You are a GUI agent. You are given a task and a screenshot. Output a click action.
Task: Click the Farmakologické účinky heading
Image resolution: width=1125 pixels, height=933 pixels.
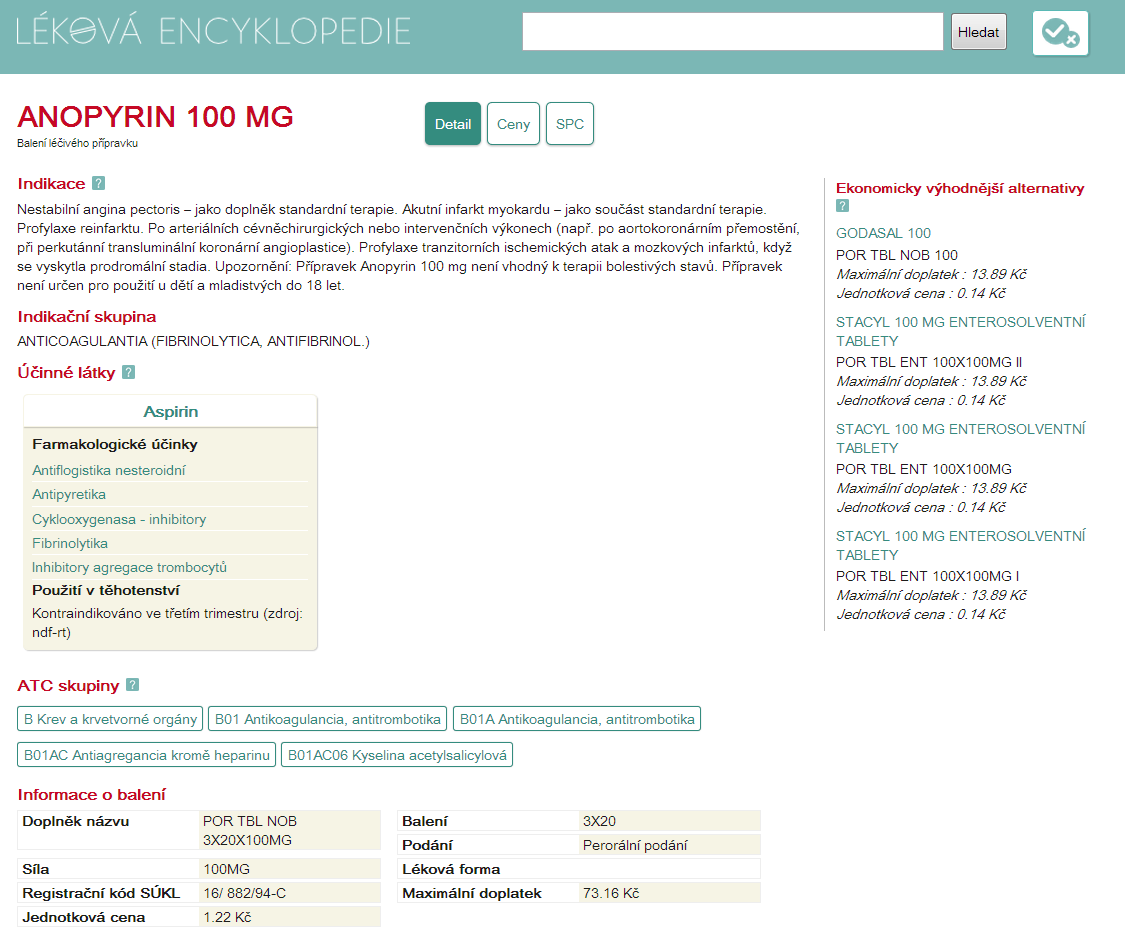click(x=115, y=444)
